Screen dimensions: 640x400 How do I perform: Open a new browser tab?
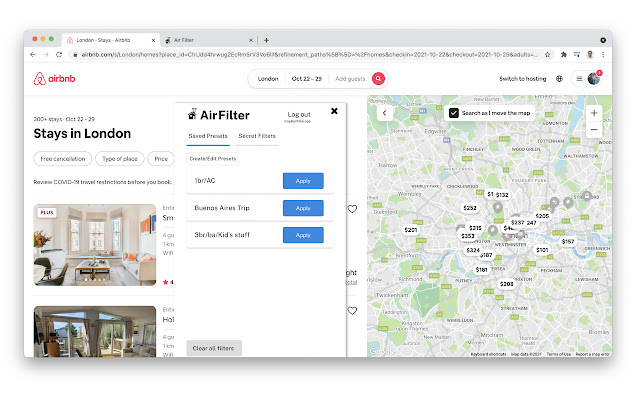266,40
